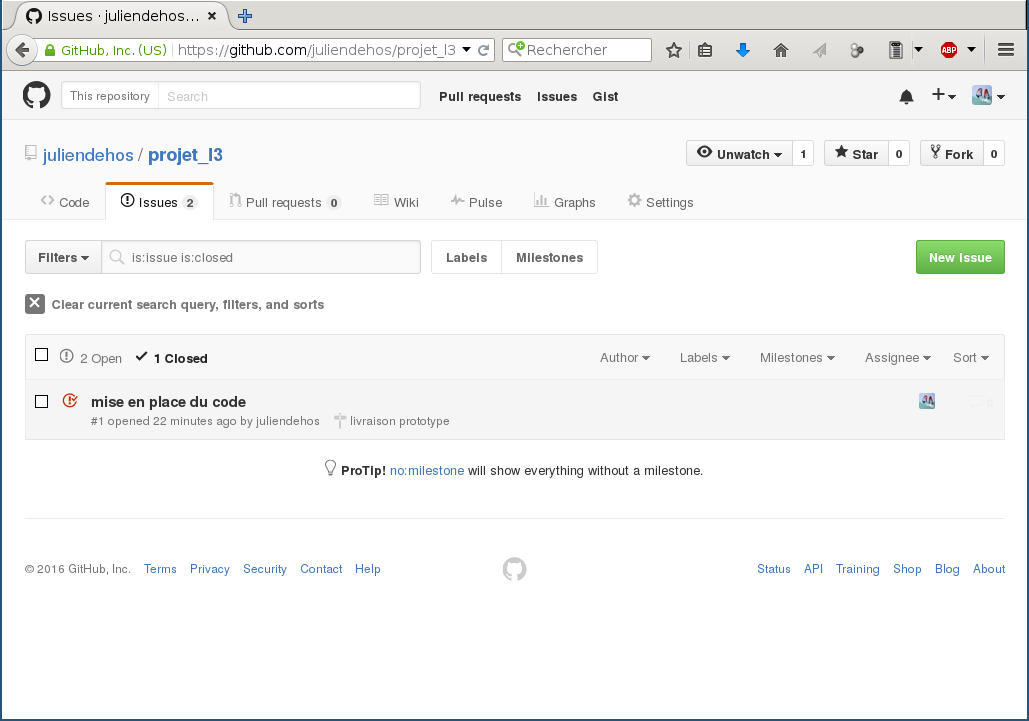
Task: Click the clipboard toolbar icon
Action: 895,50
